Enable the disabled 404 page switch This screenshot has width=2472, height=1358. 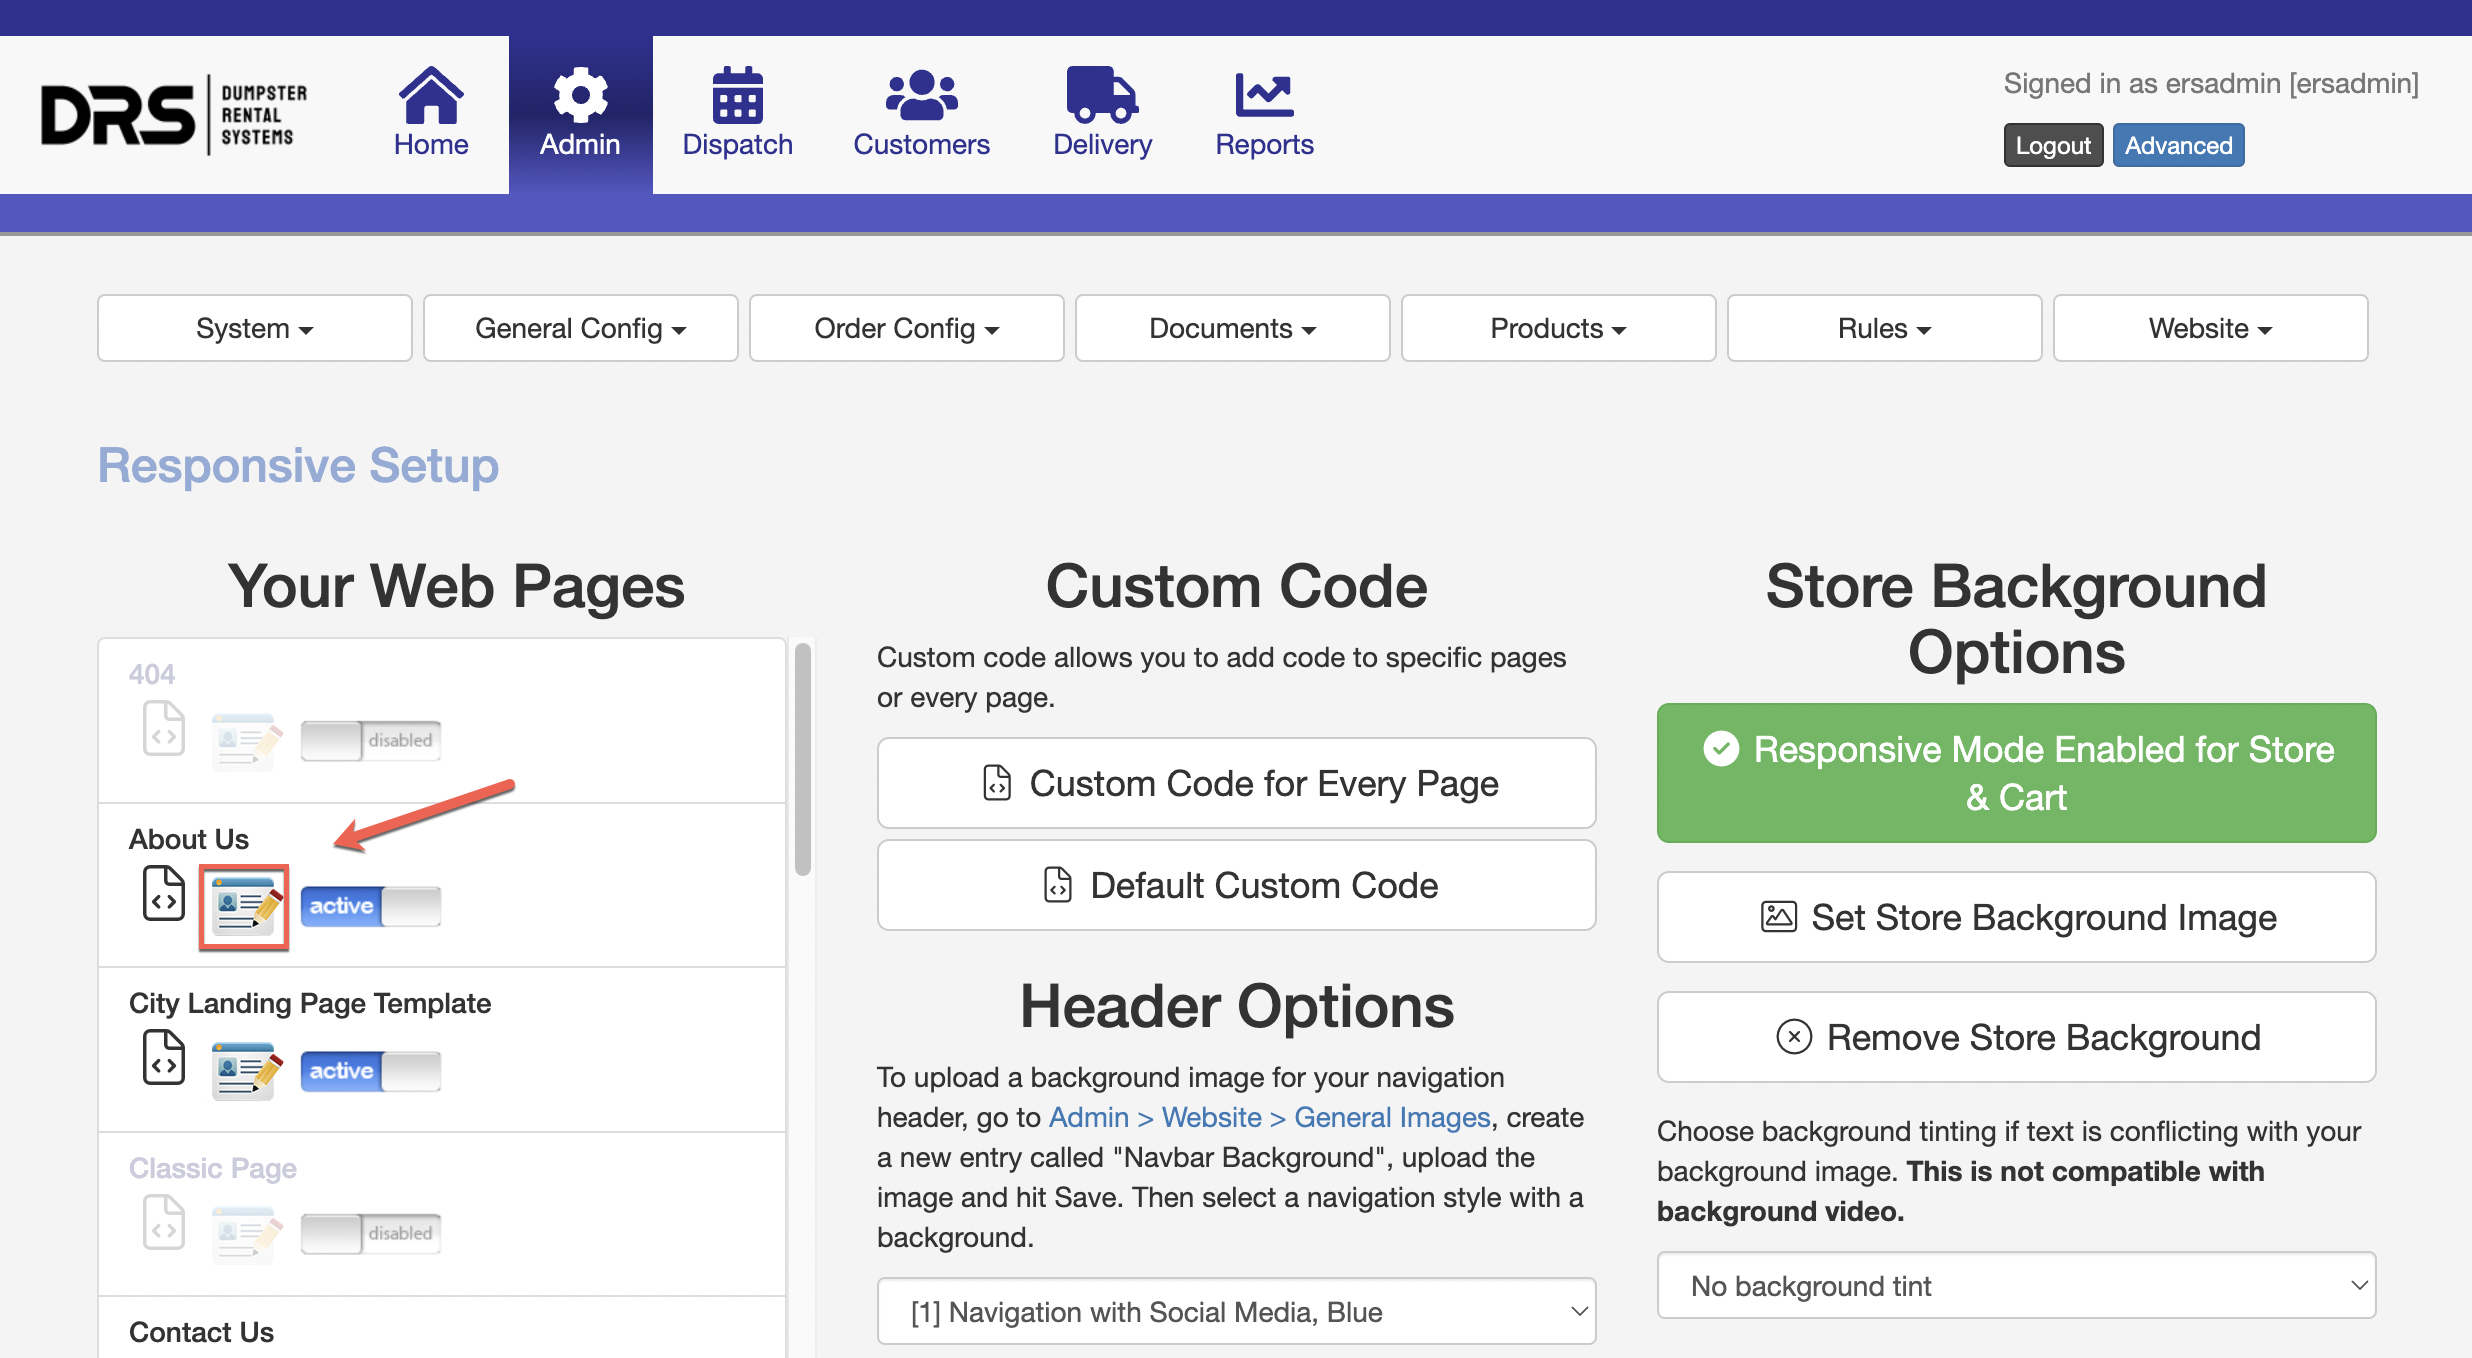[370, 740]
